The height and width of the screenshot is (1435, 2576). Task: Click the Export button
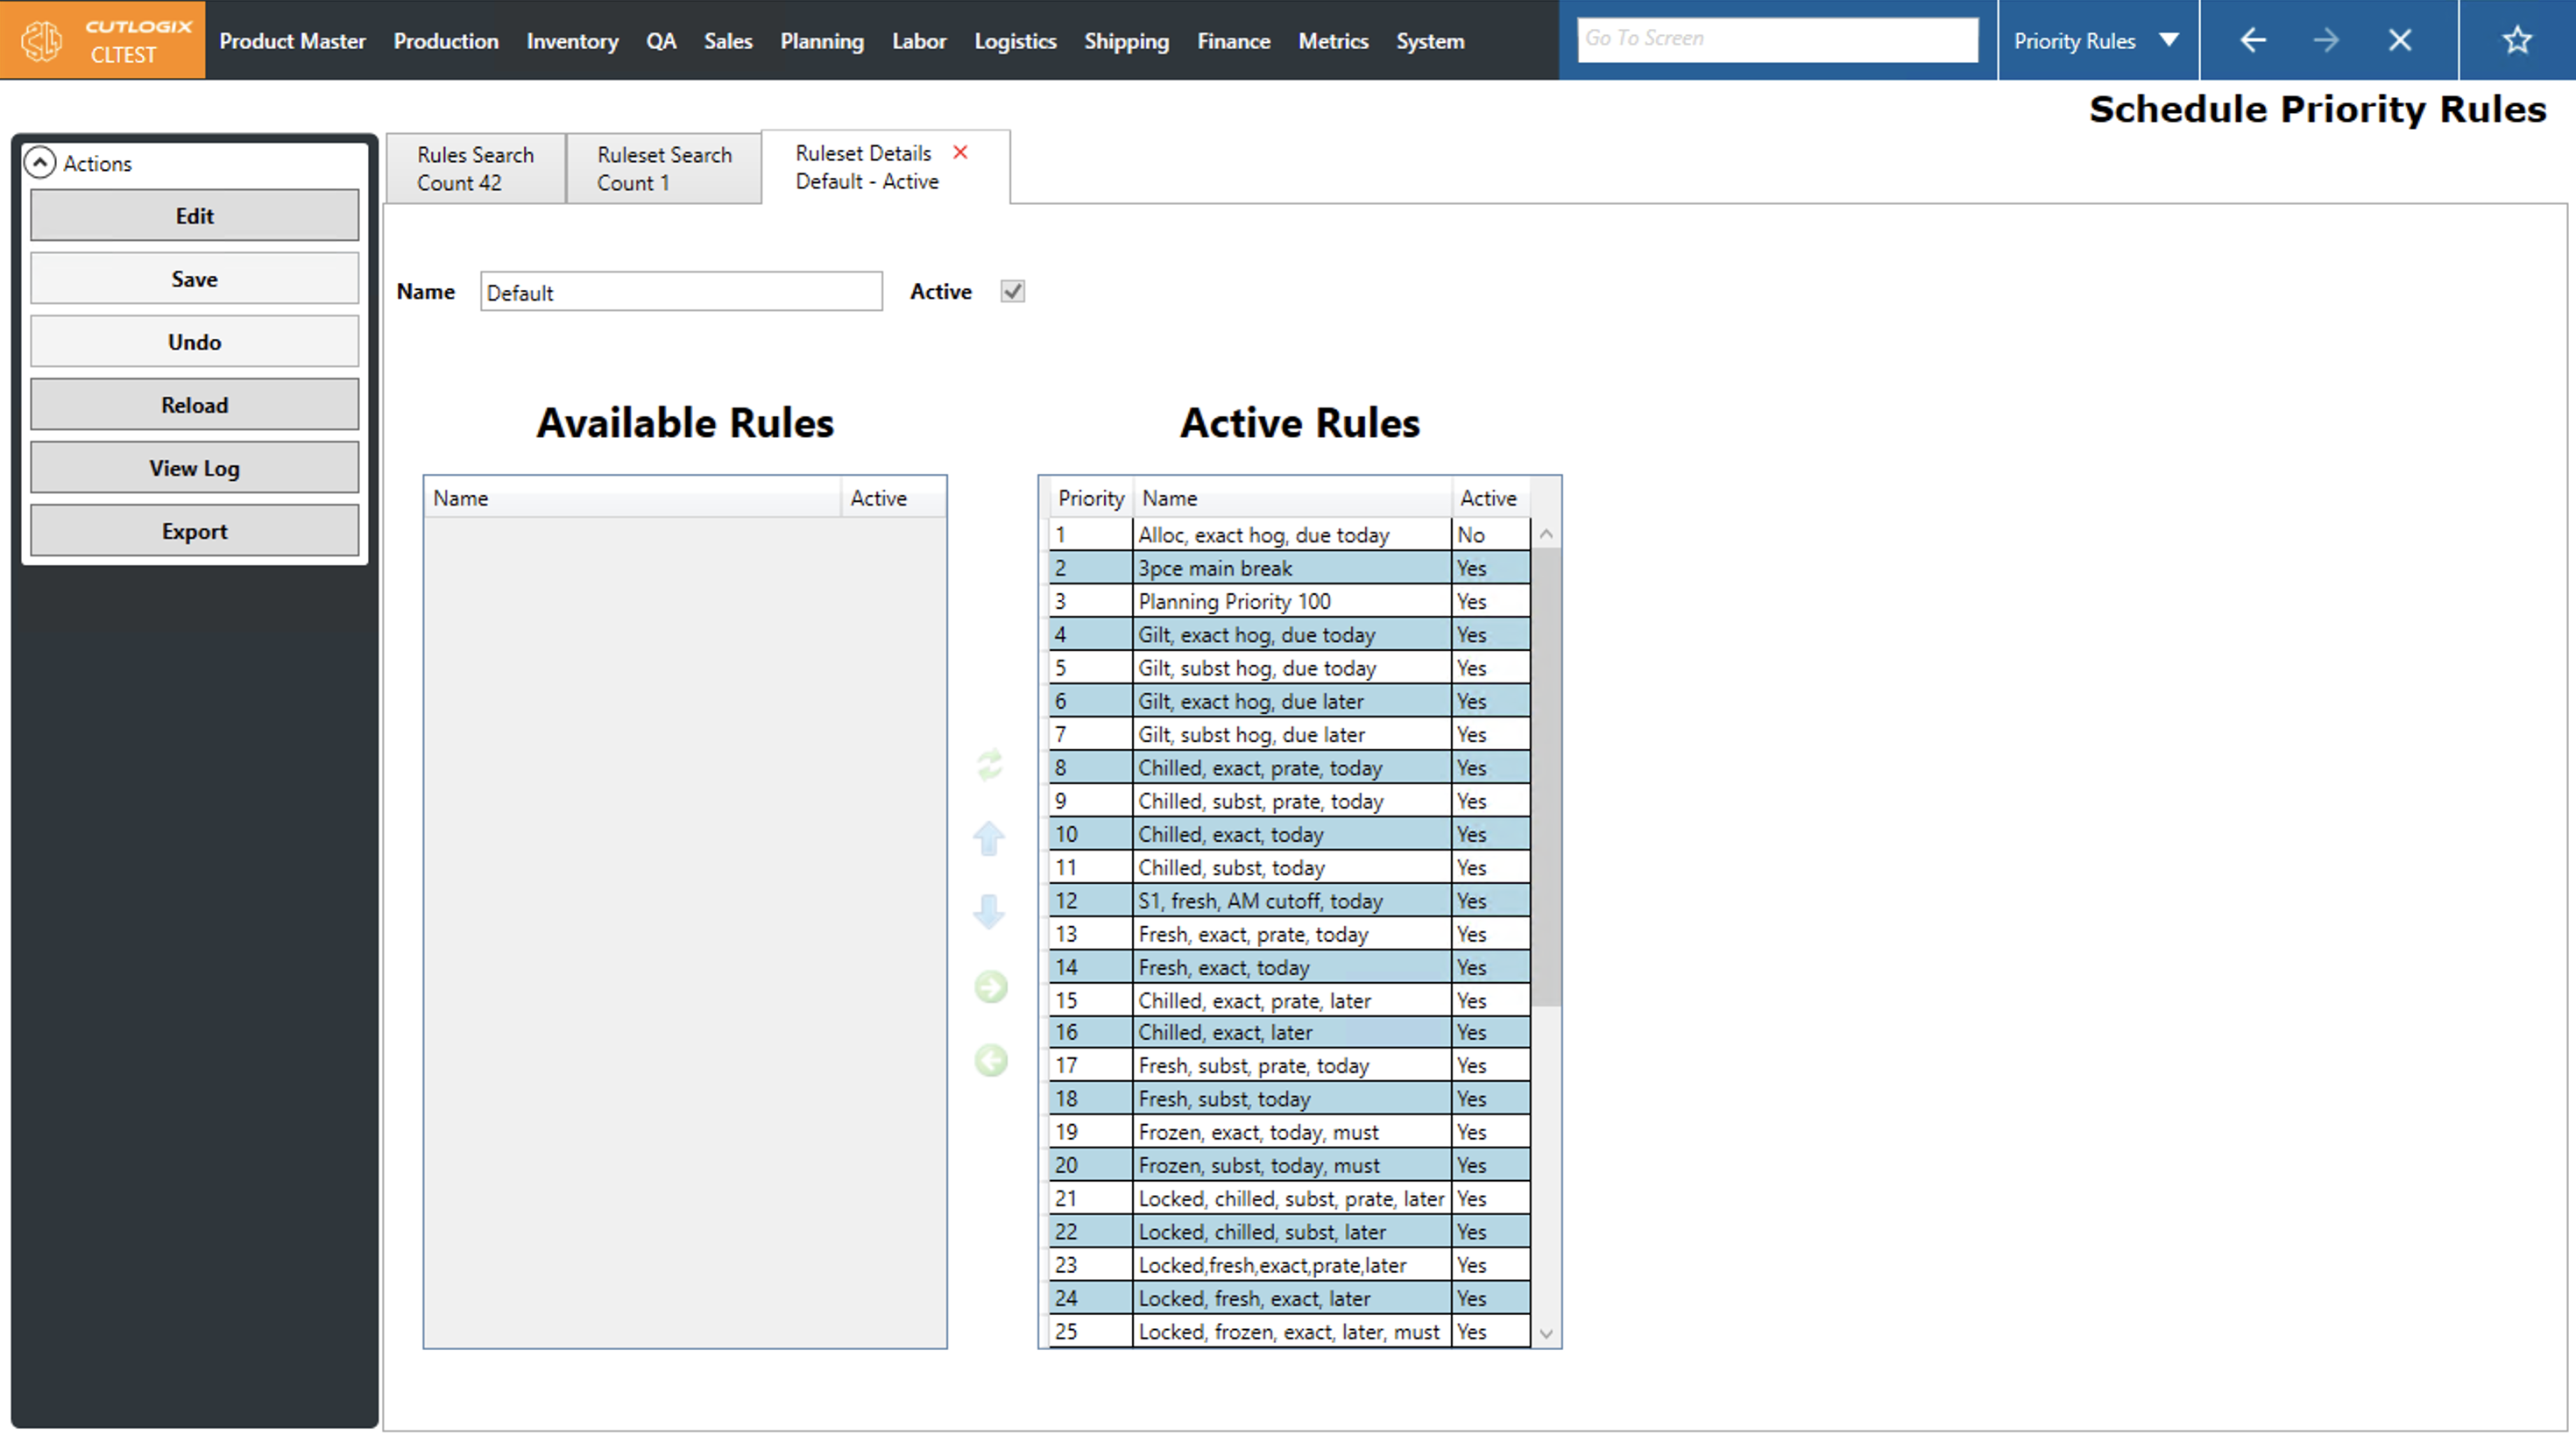(194, 531)
